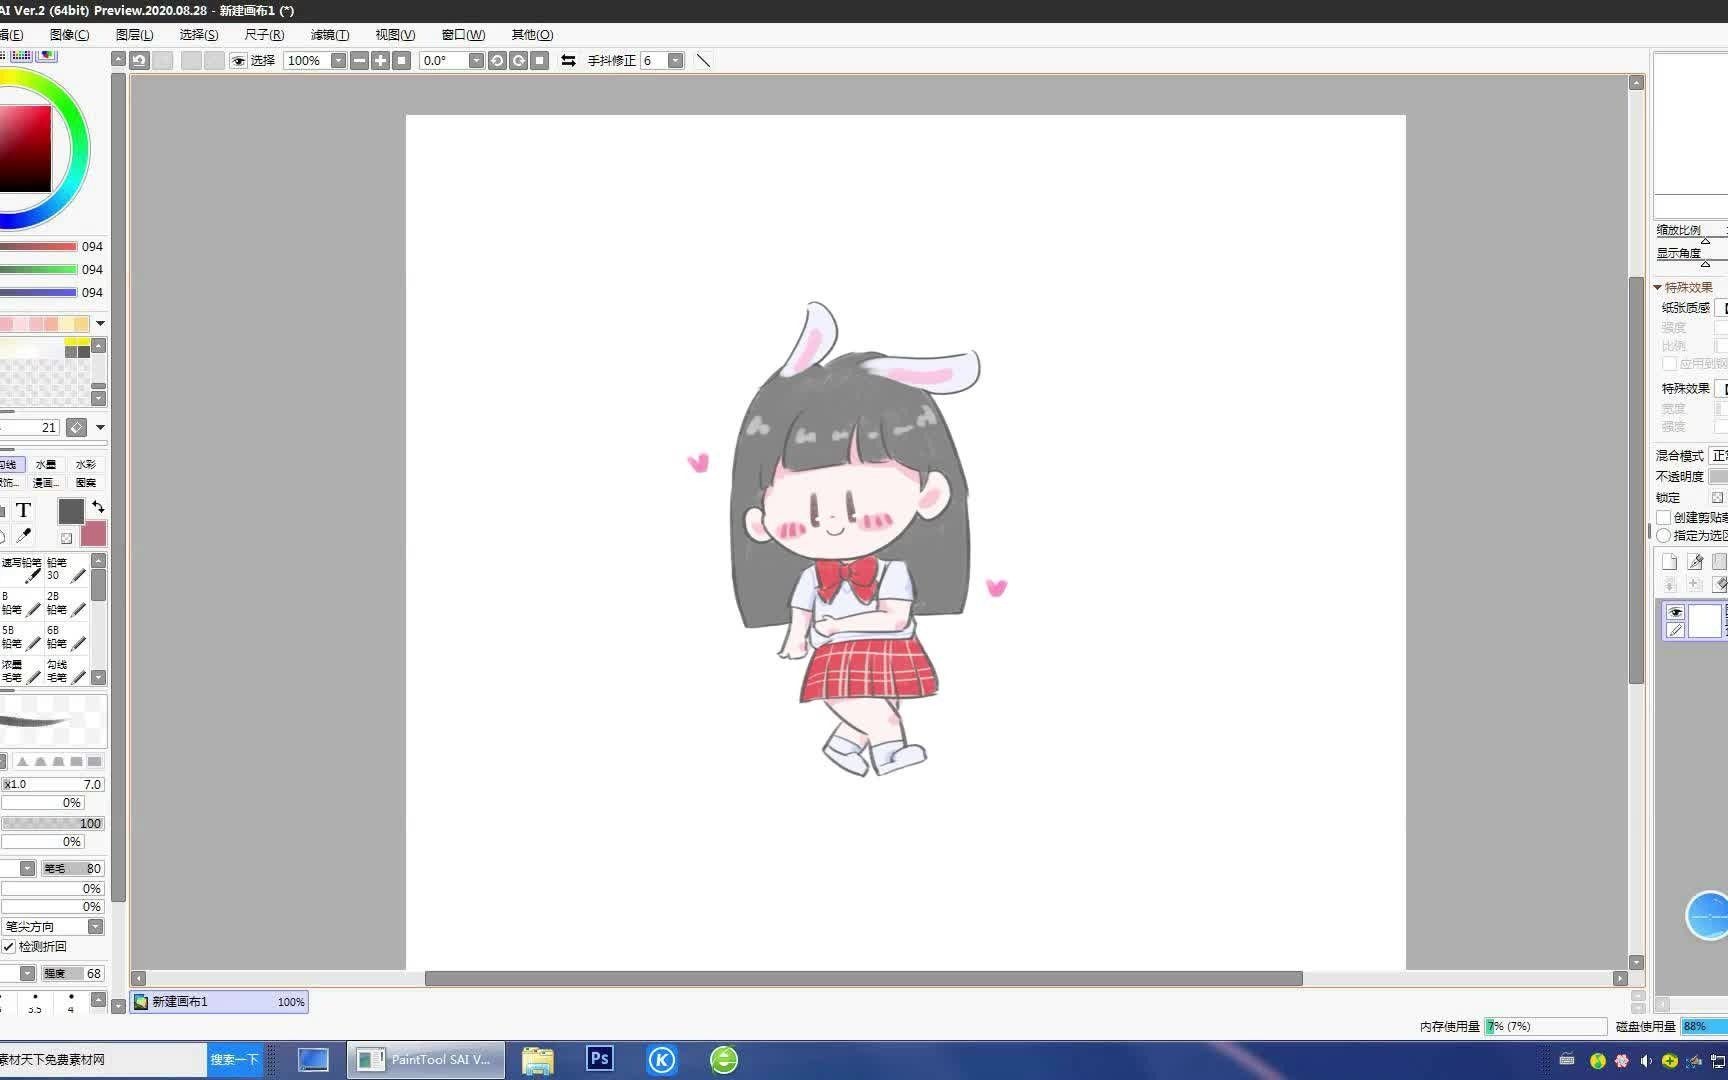Select the 速写铅笔 brush
Screen dimensions: 1728x1080
click(21, 569)
